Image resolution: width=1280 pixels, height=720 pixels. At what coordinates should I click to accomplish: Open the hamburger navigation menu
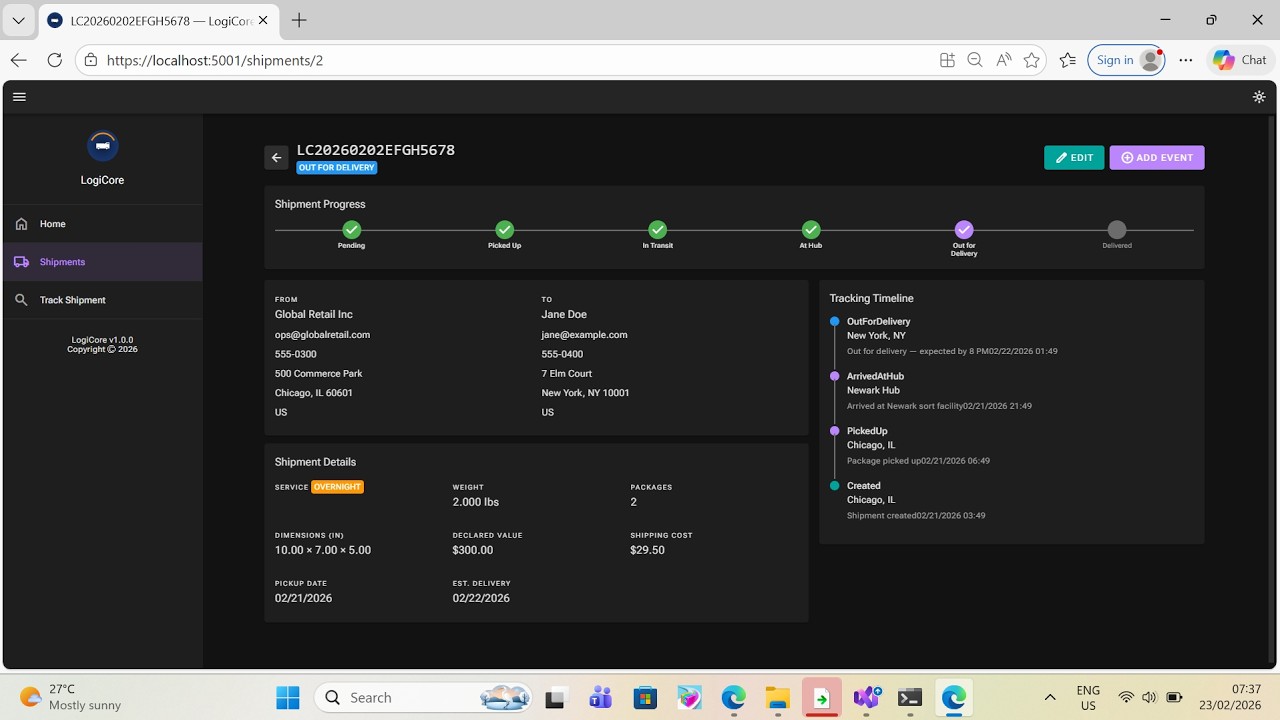click(x=19, y=97)
